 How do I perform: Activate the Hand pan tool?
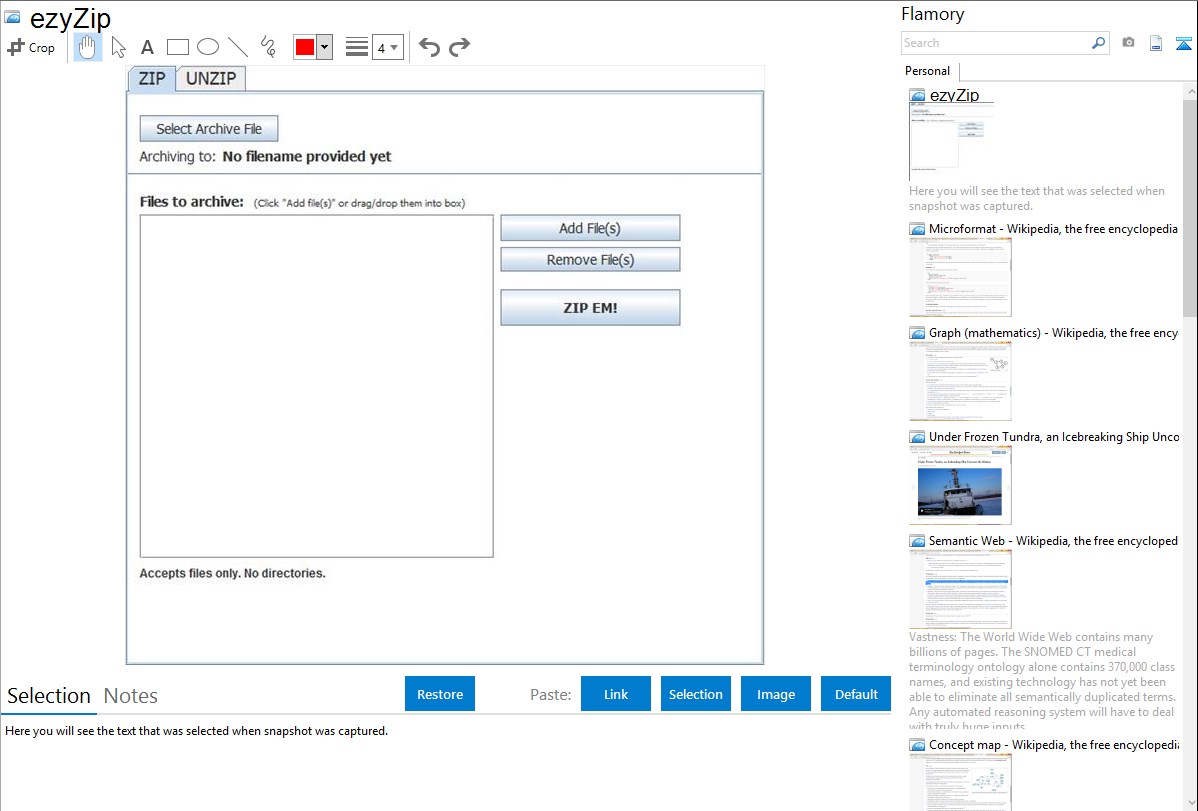pyautogui.click(x=87, y=47)
